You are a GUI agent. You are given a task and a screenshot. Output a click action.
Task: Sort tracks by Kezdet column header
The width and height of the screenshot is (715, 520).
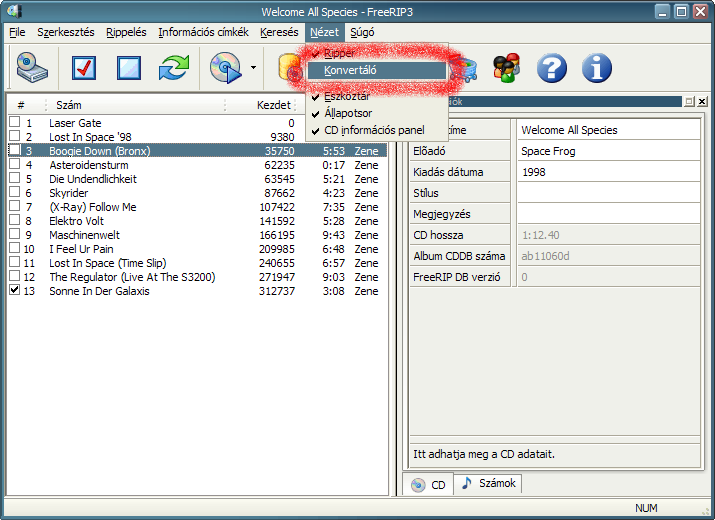pyautogui.click(x=261, y=105)
